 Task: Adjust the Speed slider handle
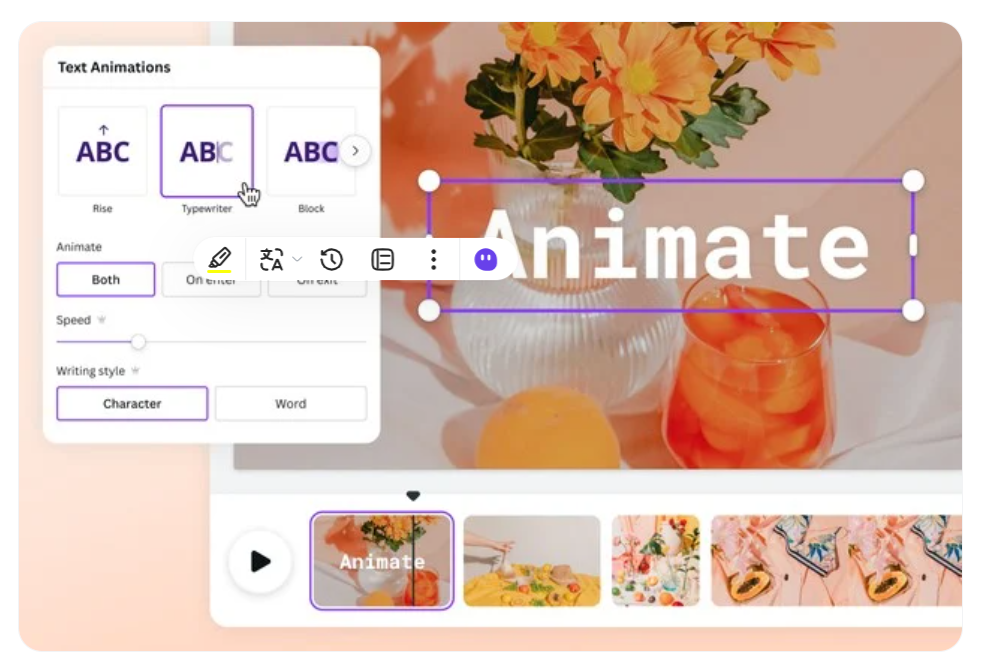pos(138,342)
